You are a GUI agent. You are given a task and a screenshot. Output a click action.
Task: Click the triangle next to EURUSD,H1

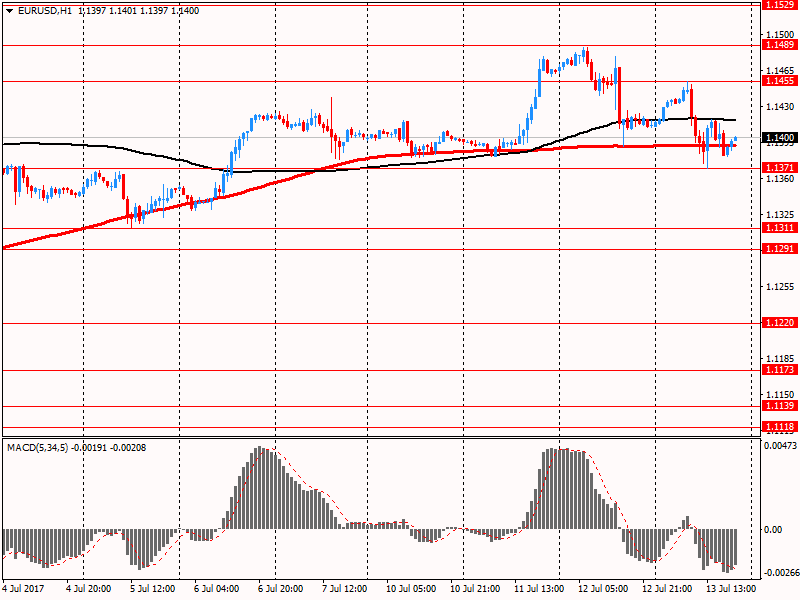pos(10,11)
